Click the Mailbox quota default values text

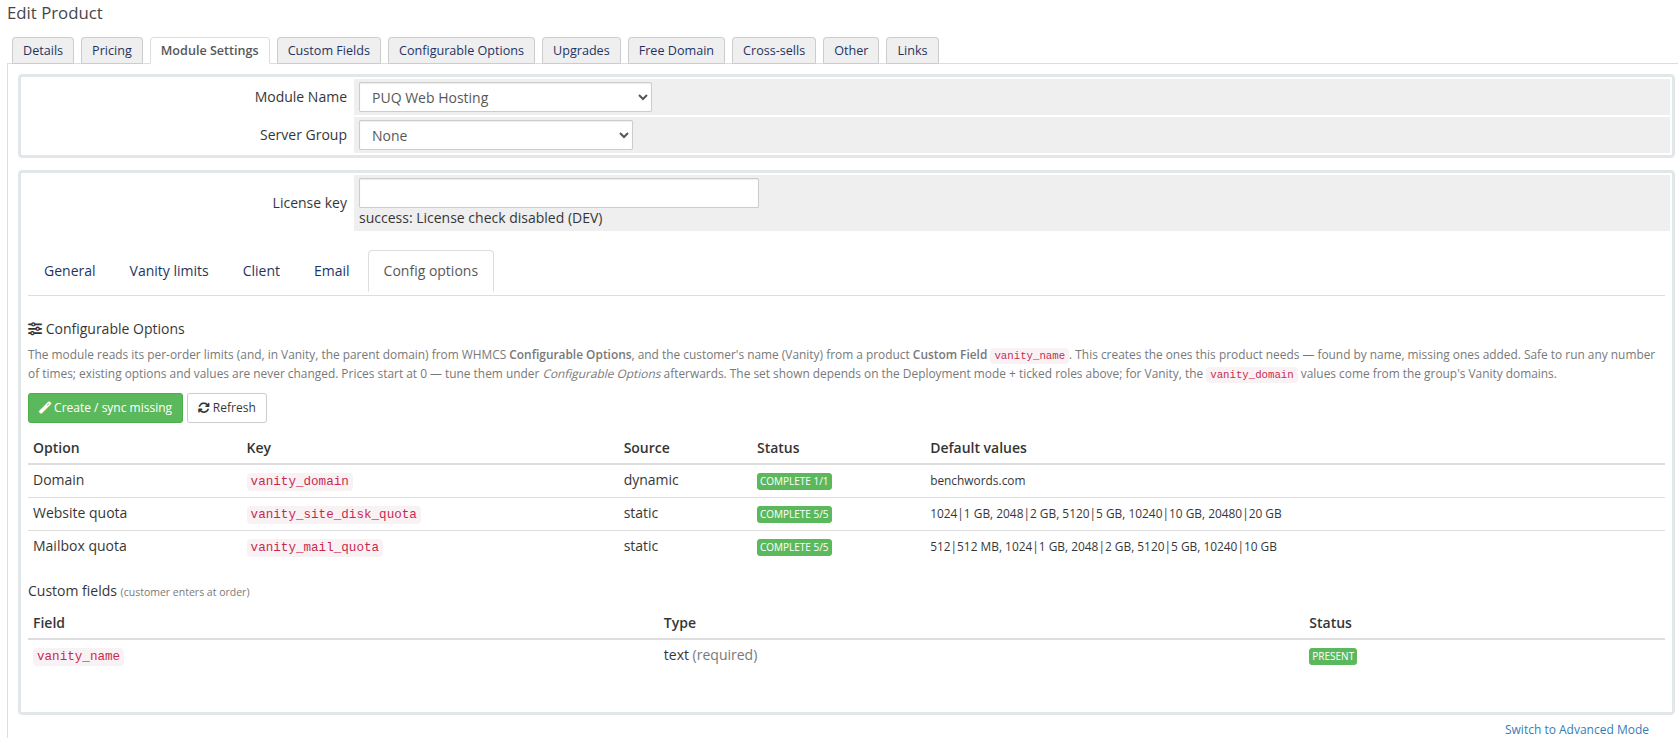pyautogui.click(x=1103, y=547)
